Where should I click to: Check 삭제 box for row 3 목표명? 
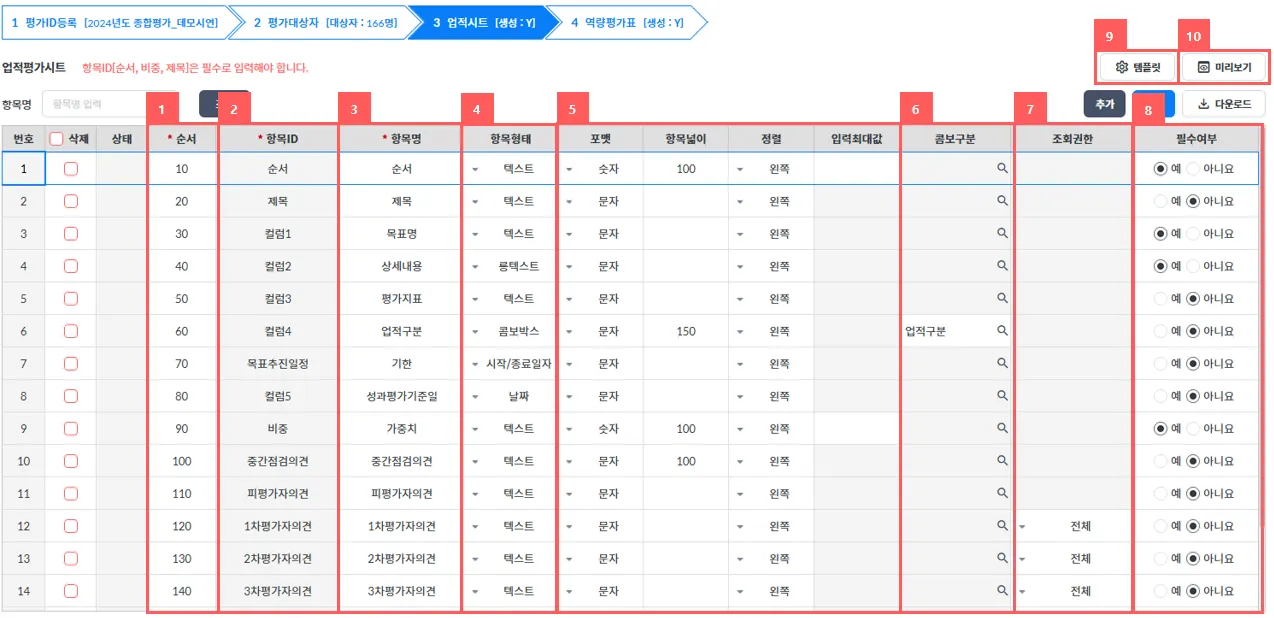[71, 234]
